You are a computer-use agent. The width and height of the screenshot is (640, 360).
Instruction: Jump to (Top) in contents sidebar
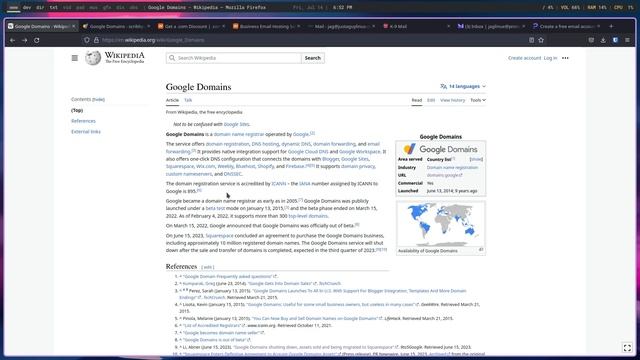[x=77, y=110]
